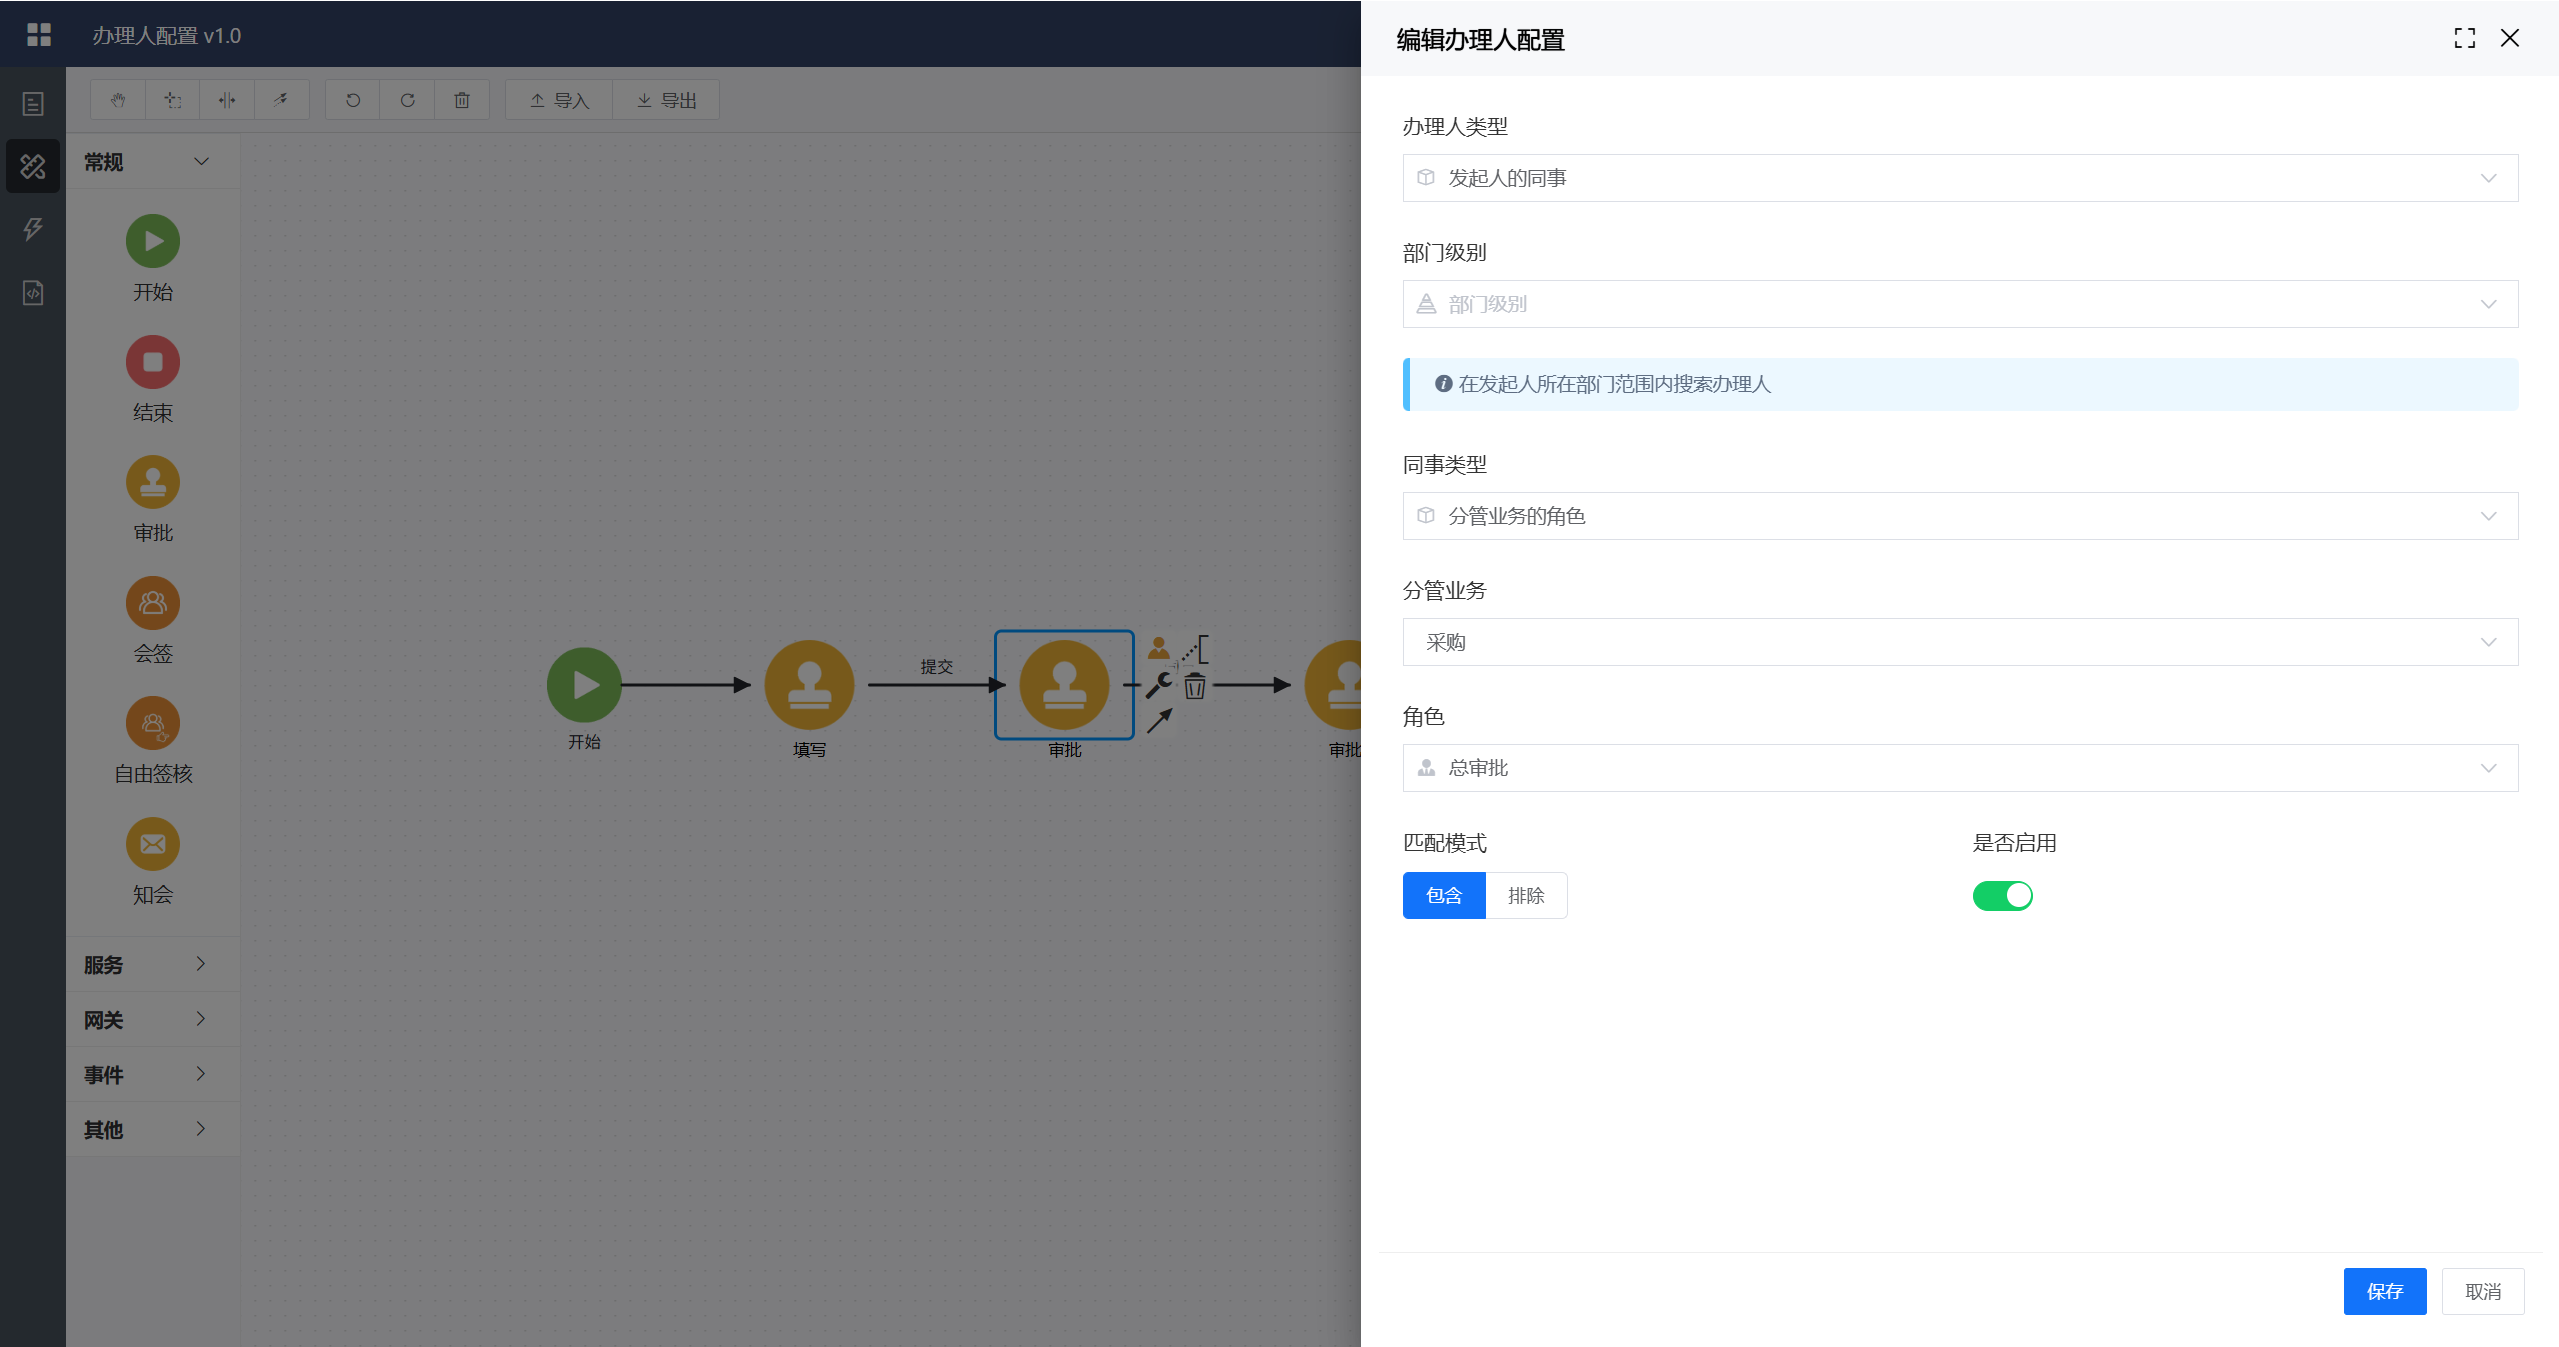This screenshot has height=1347, width=2559.
Task: Toggle the 是否启用 enable switch
Action: pos(2002,895)
